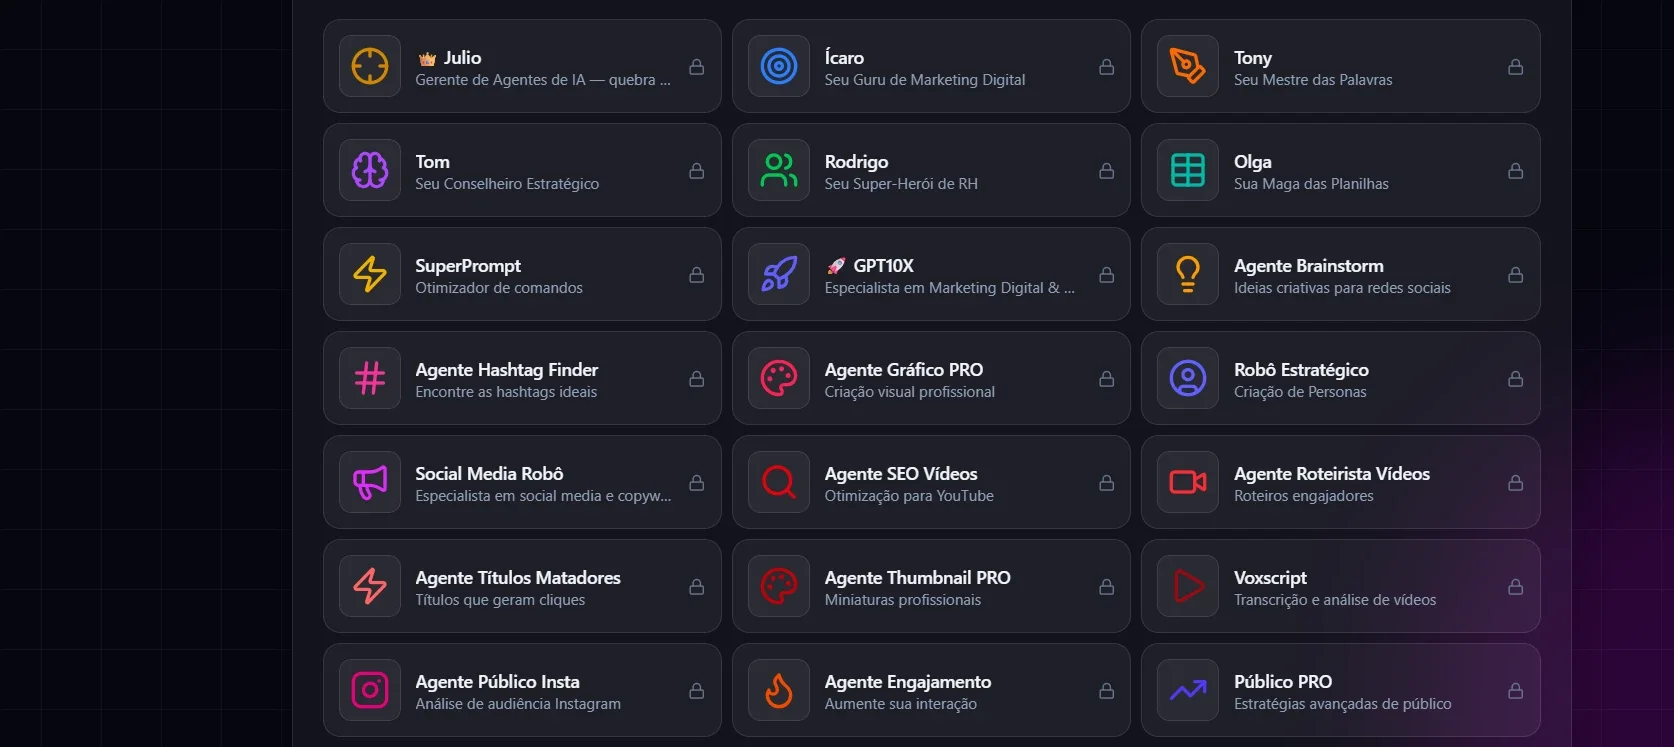Click the crosshair icon beside Julio

click(x=370, y=66)
